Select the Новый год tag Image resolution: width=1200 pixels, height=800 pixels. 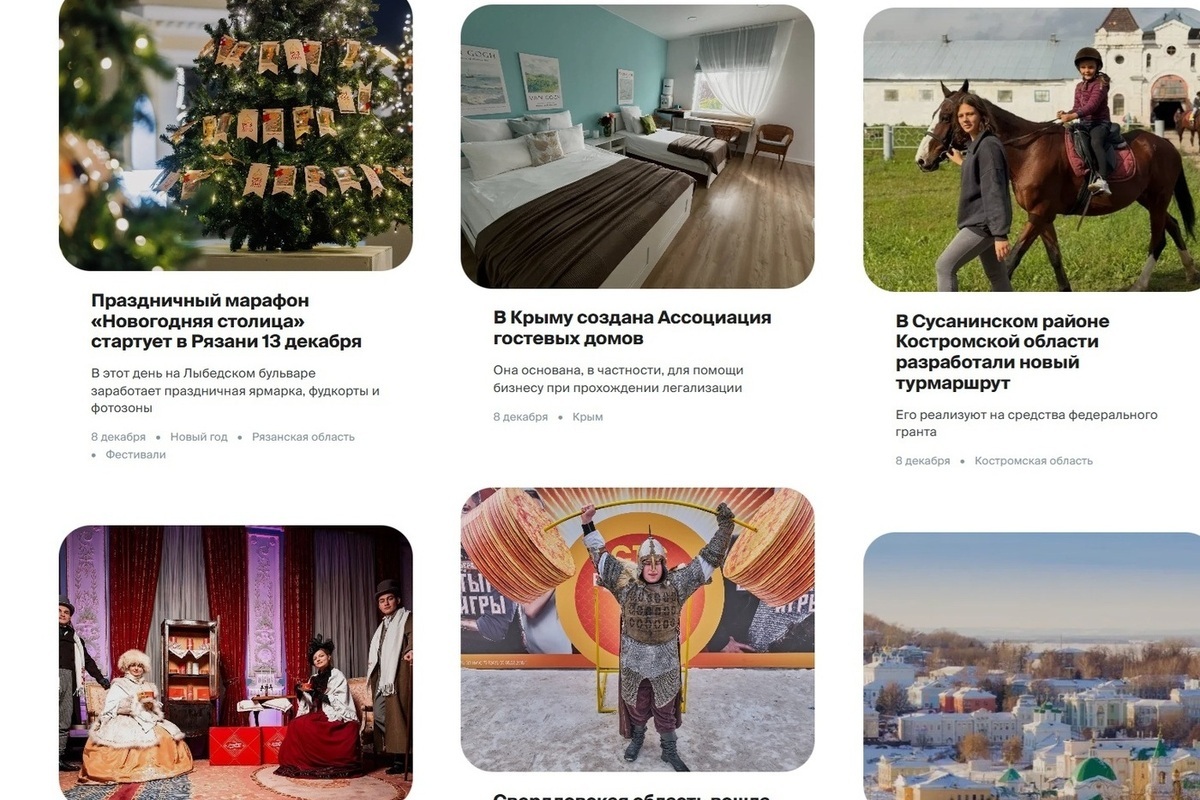[199, 437]
